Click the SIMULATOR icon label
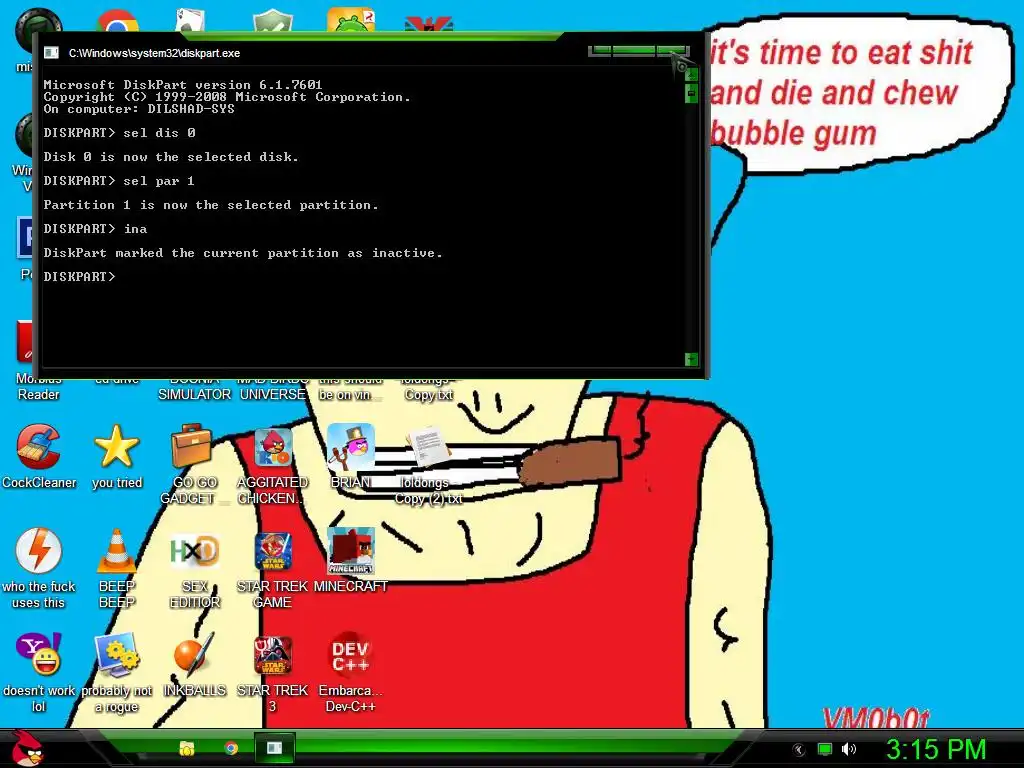The height and width of the screenshot is (768, 1024). coord(194,394)
